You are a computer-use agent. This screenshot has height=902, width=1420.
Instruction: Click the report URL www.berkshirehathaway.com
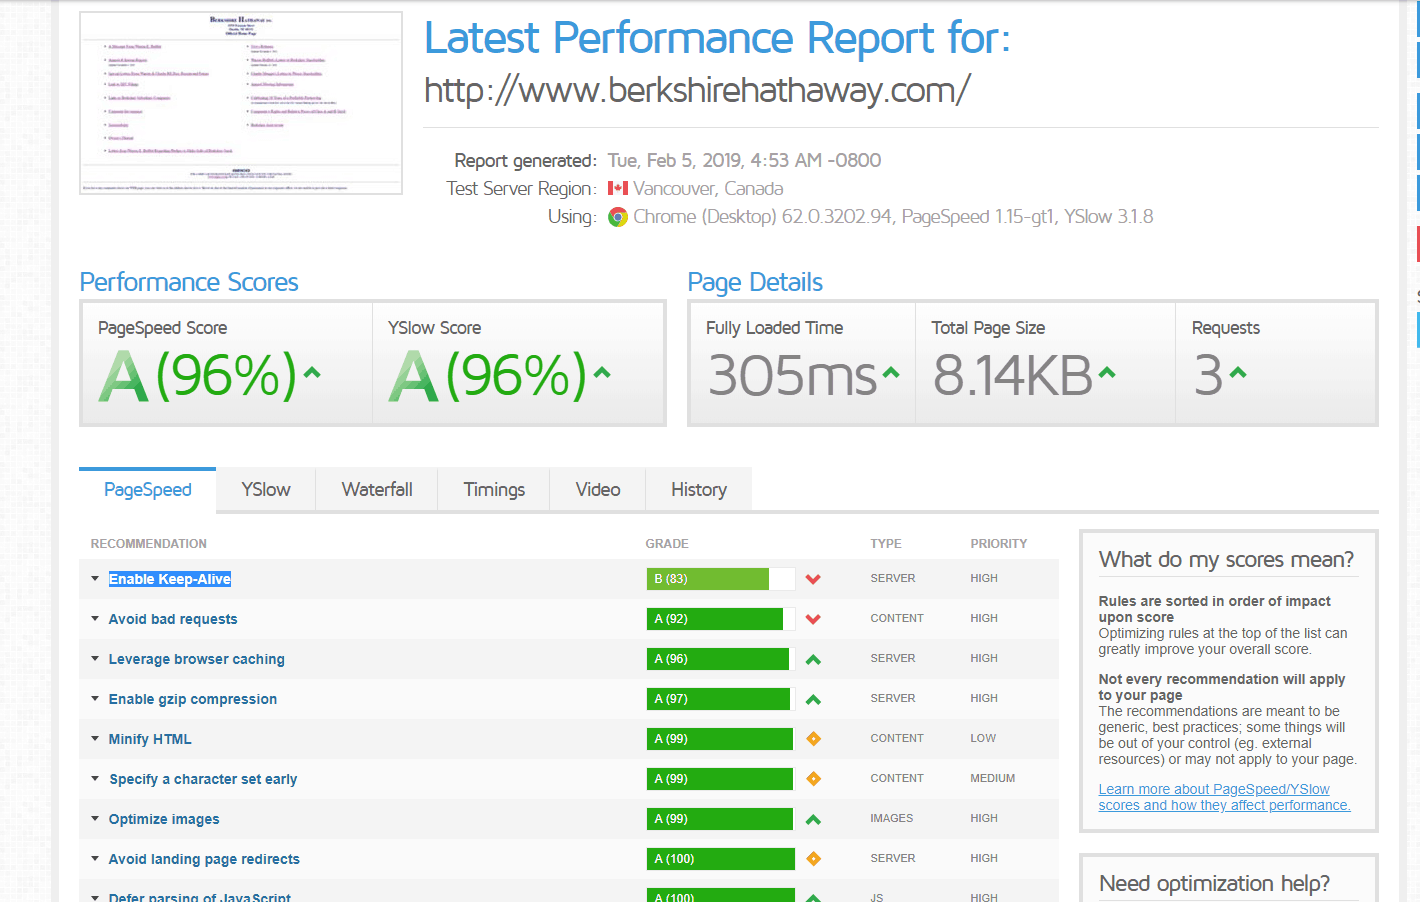click(x=697, y=90)
